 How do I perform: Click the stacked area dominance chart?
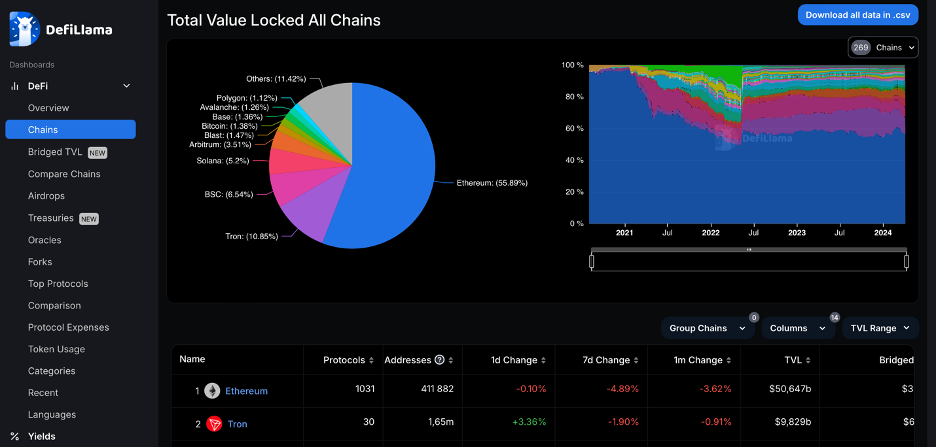(x=747, y=144)
